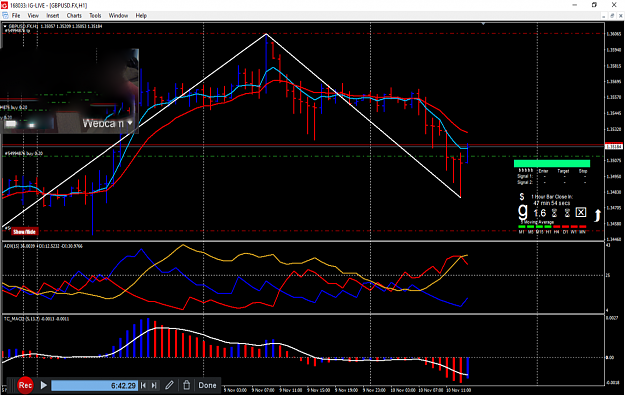Click the '1 Hour Bar Close In' countdown text
Image resolution: width=625 pixels, height=395 pixels.
point(552,197)
